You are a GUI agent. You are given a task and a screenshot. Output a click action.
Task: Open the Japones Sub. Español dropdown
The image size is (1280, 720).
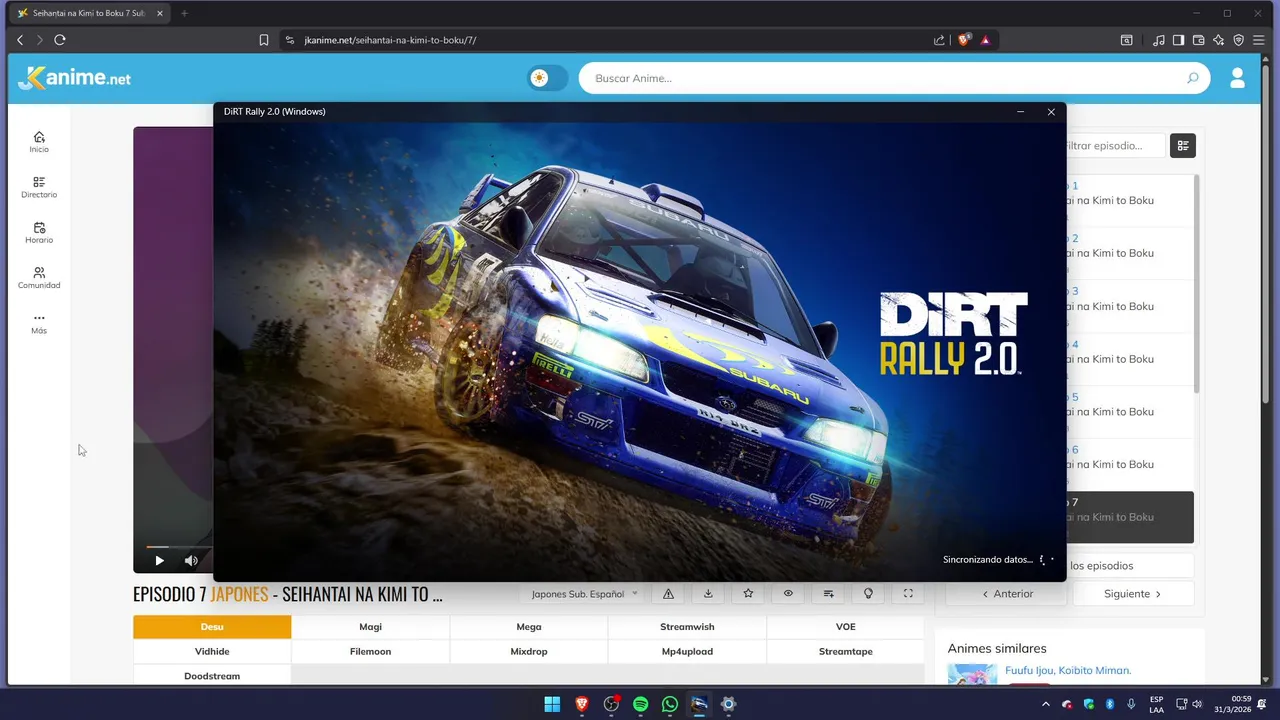(584, 594)
